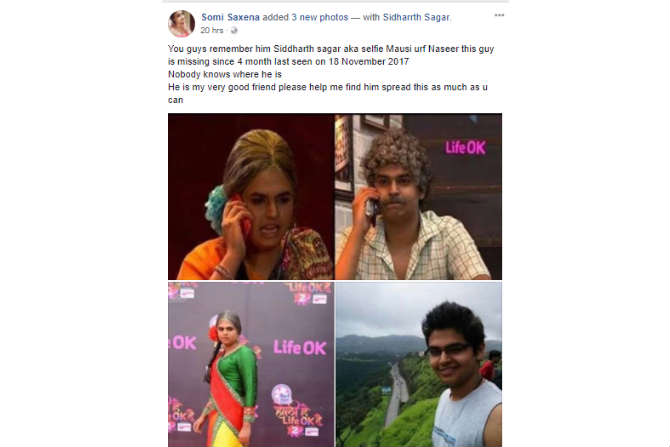The height and width of the screenshot is (447, 670).
Task: Click the Somi Saxena name link
Action: point(230,18)
